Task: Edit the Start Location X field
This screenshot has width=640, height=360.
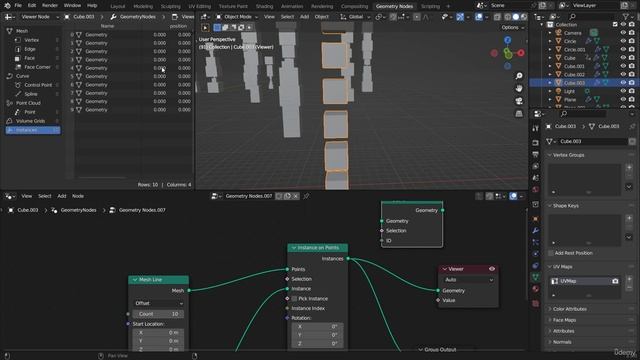Action: tap(159, 332)
